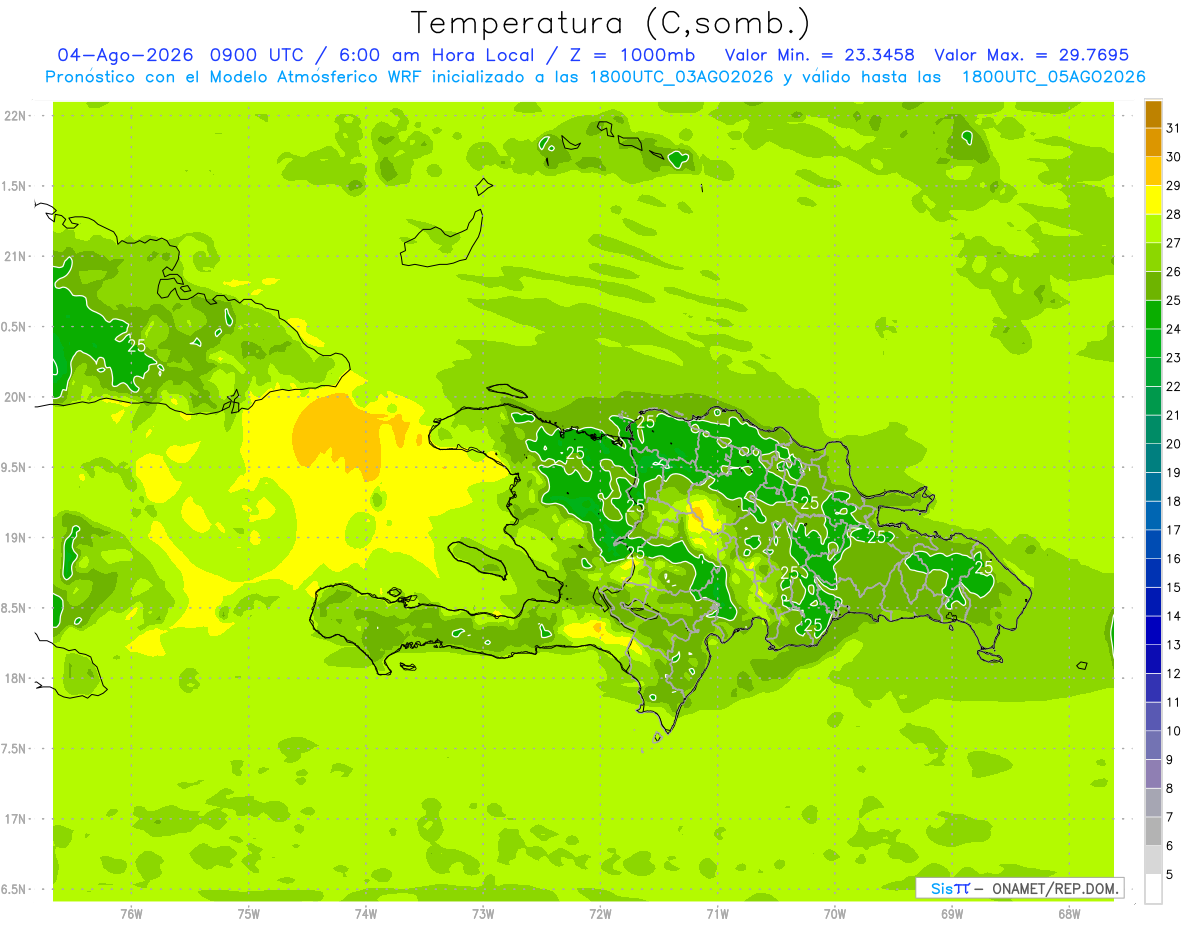Click the '1800UTC_05AGO2026' valid-until time
The height and width of the screenshot is (927, 1200).
1053,77
